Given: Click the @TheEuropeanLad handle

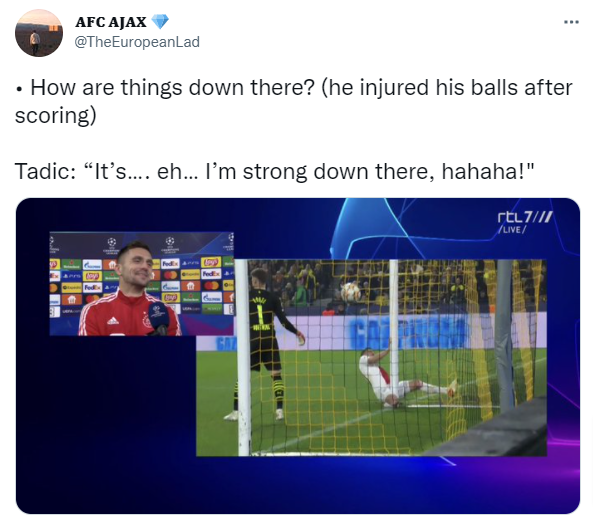Looking at the screenshot, I should [x=137, y=42].
